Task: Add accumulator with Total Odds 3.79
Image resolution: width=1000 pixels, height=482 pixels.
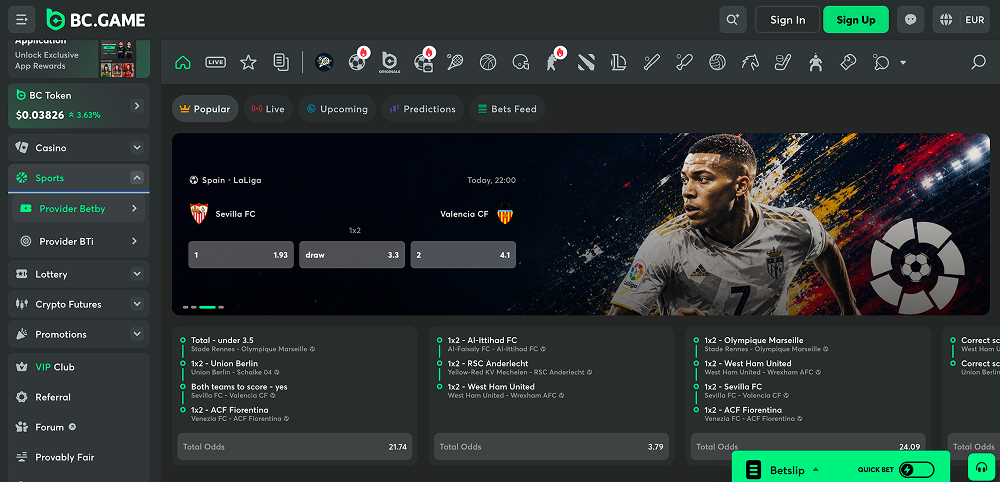Action: 551,447
